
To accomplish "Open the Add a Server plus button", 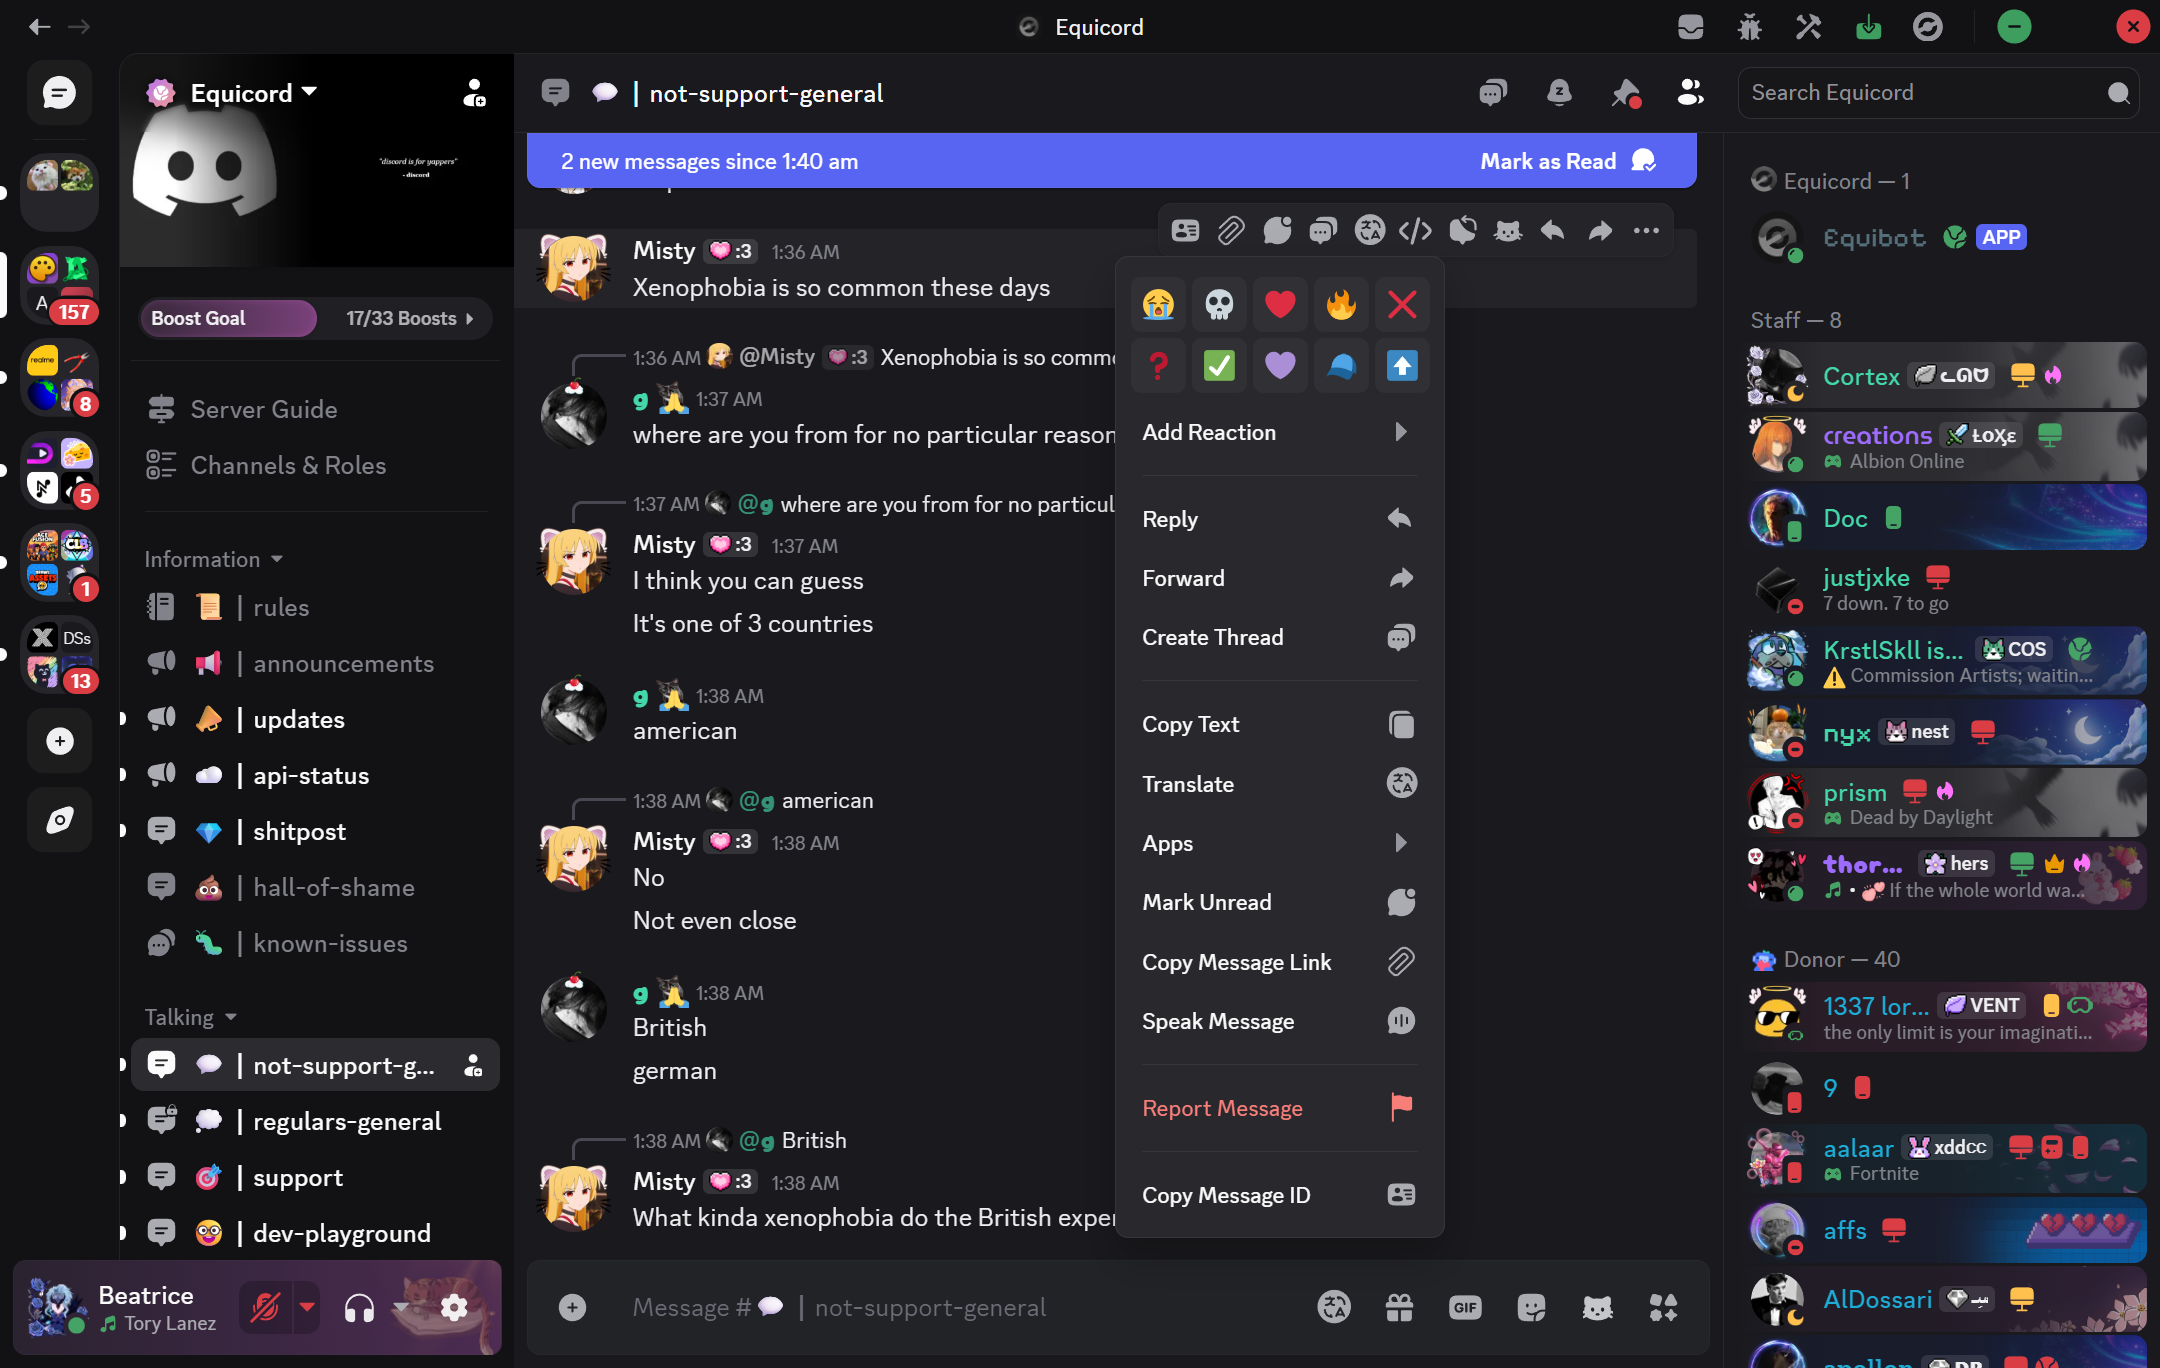I will point(59,741).
